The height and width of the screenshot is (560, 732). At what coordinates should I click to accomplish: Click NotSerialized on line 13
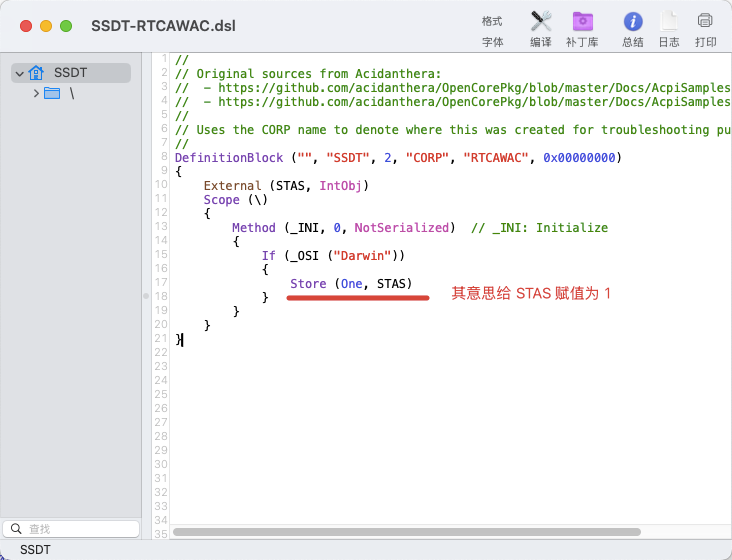tap(401, 228)
